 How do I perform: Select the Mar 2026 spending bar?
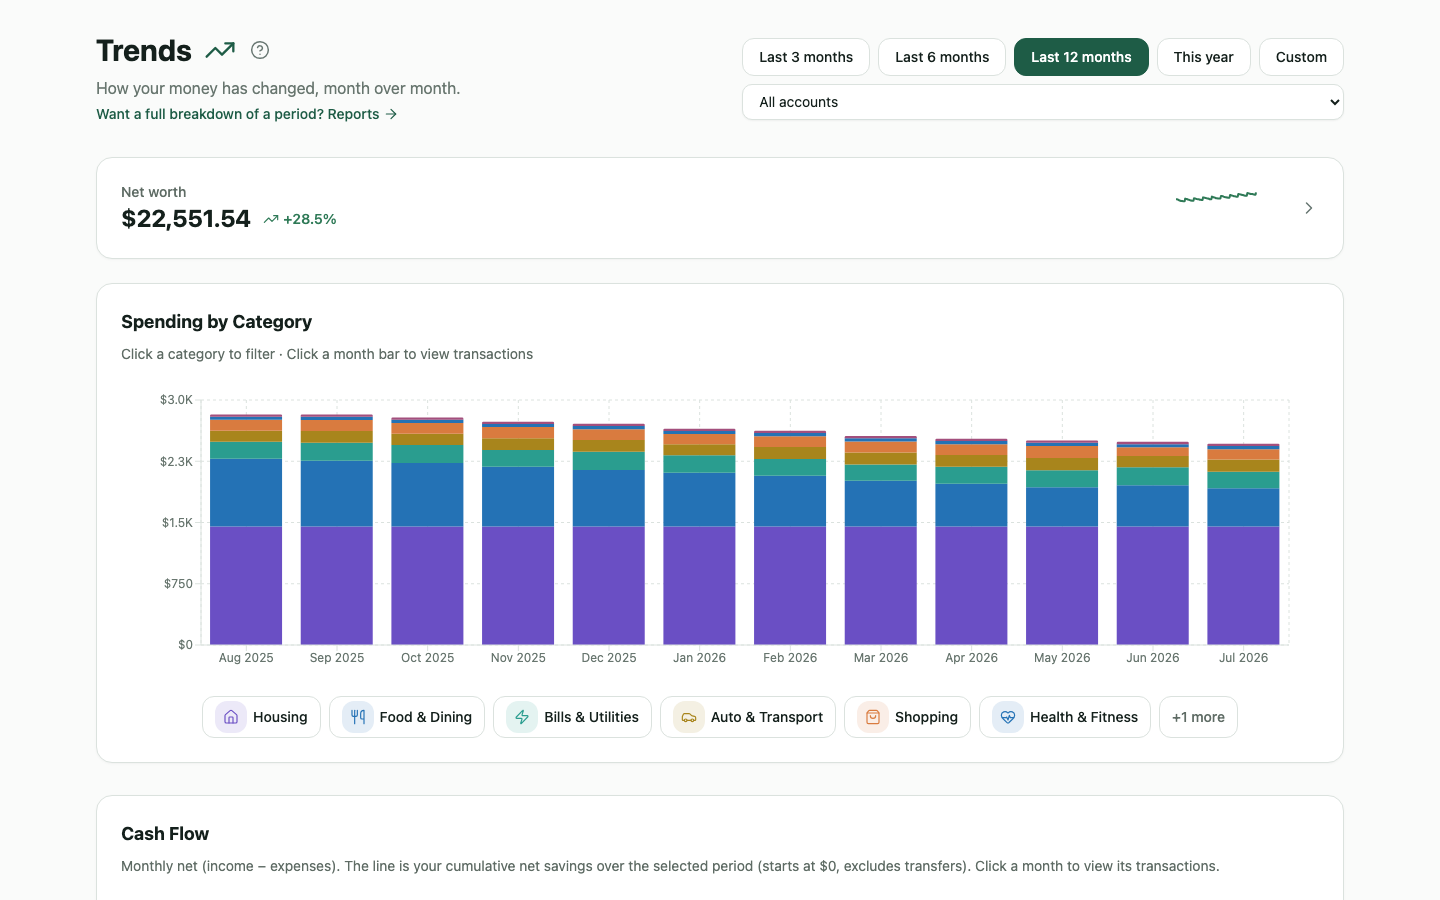(881, 541)
